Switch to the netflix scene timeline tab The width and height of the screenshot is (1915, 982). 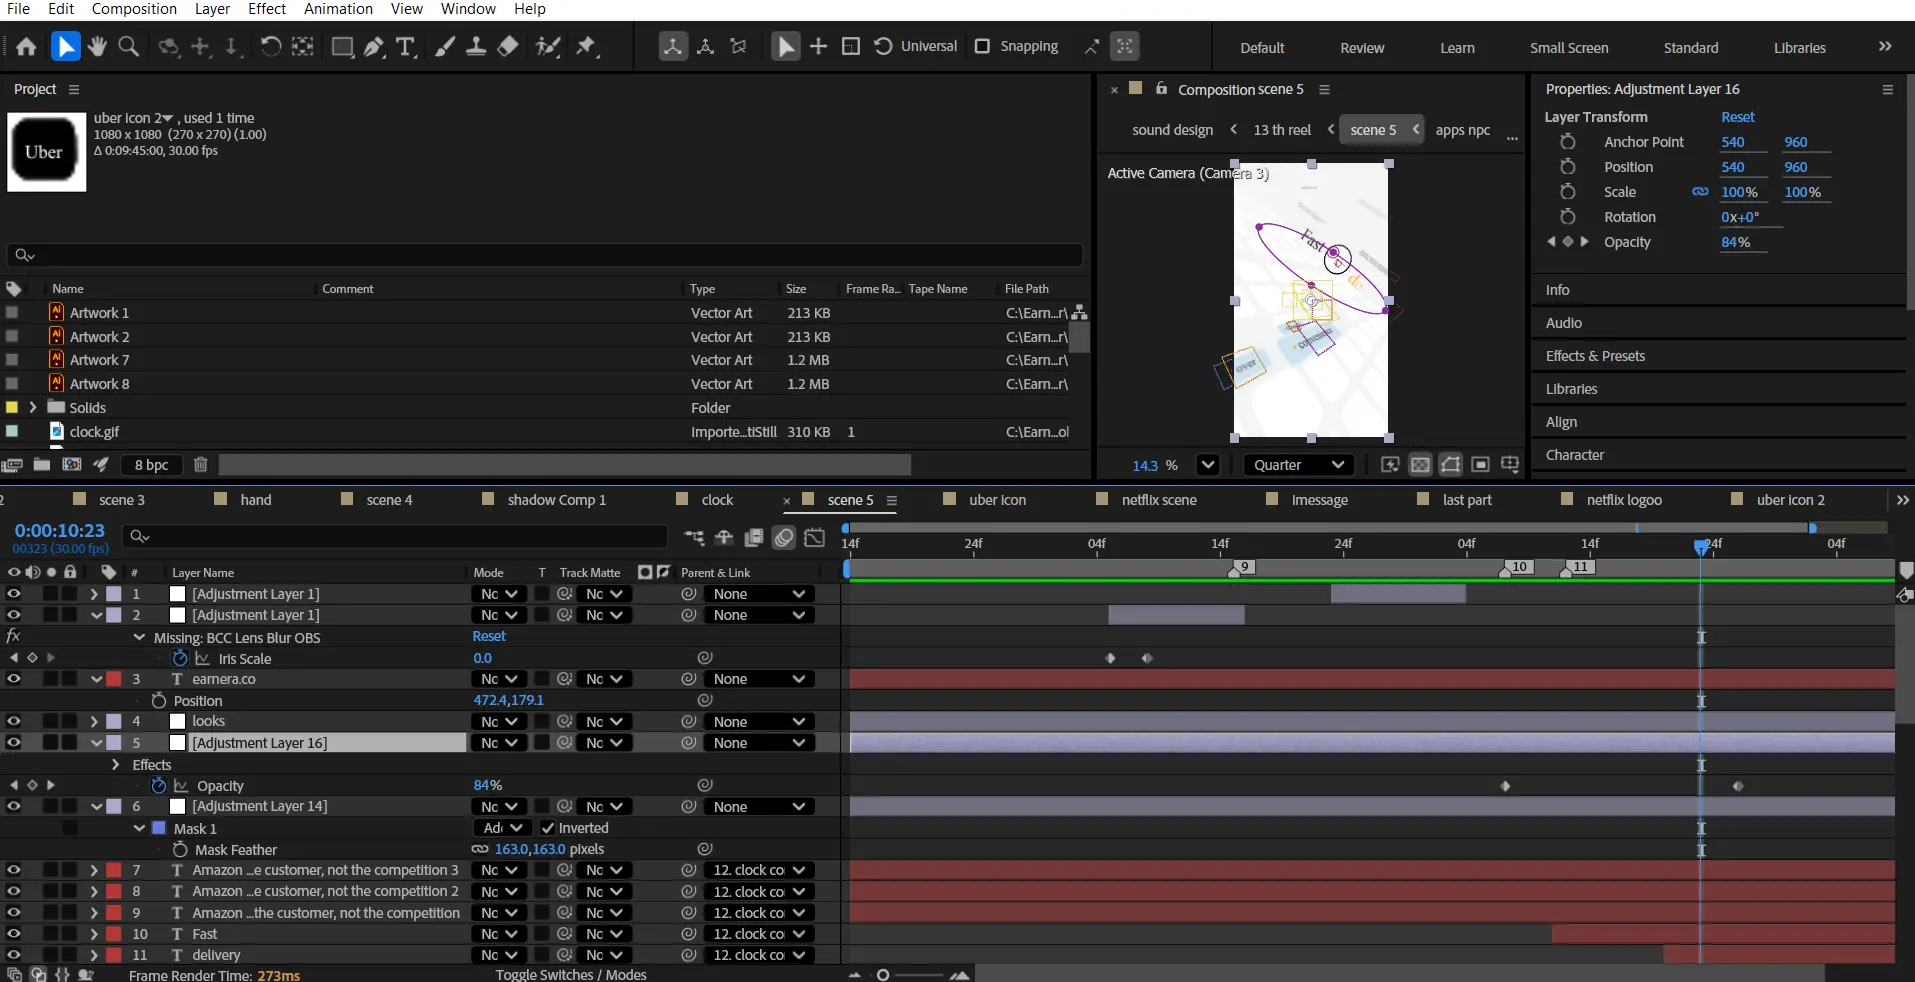pyautogui.click(x=1158, y=500)
